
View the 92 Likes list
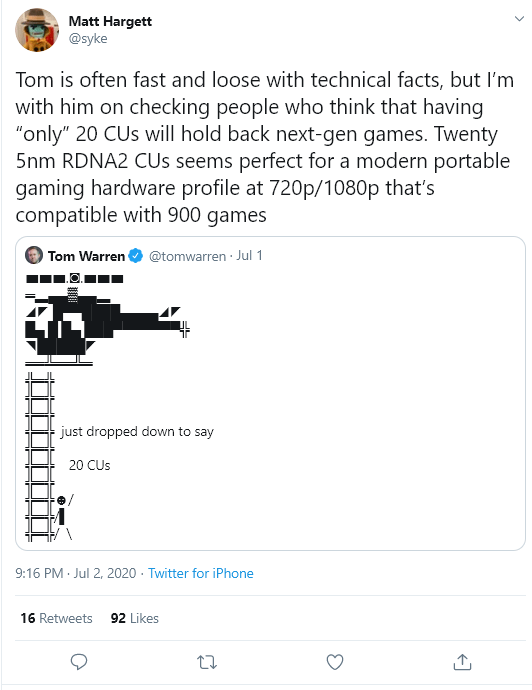(x=135, y=618)
